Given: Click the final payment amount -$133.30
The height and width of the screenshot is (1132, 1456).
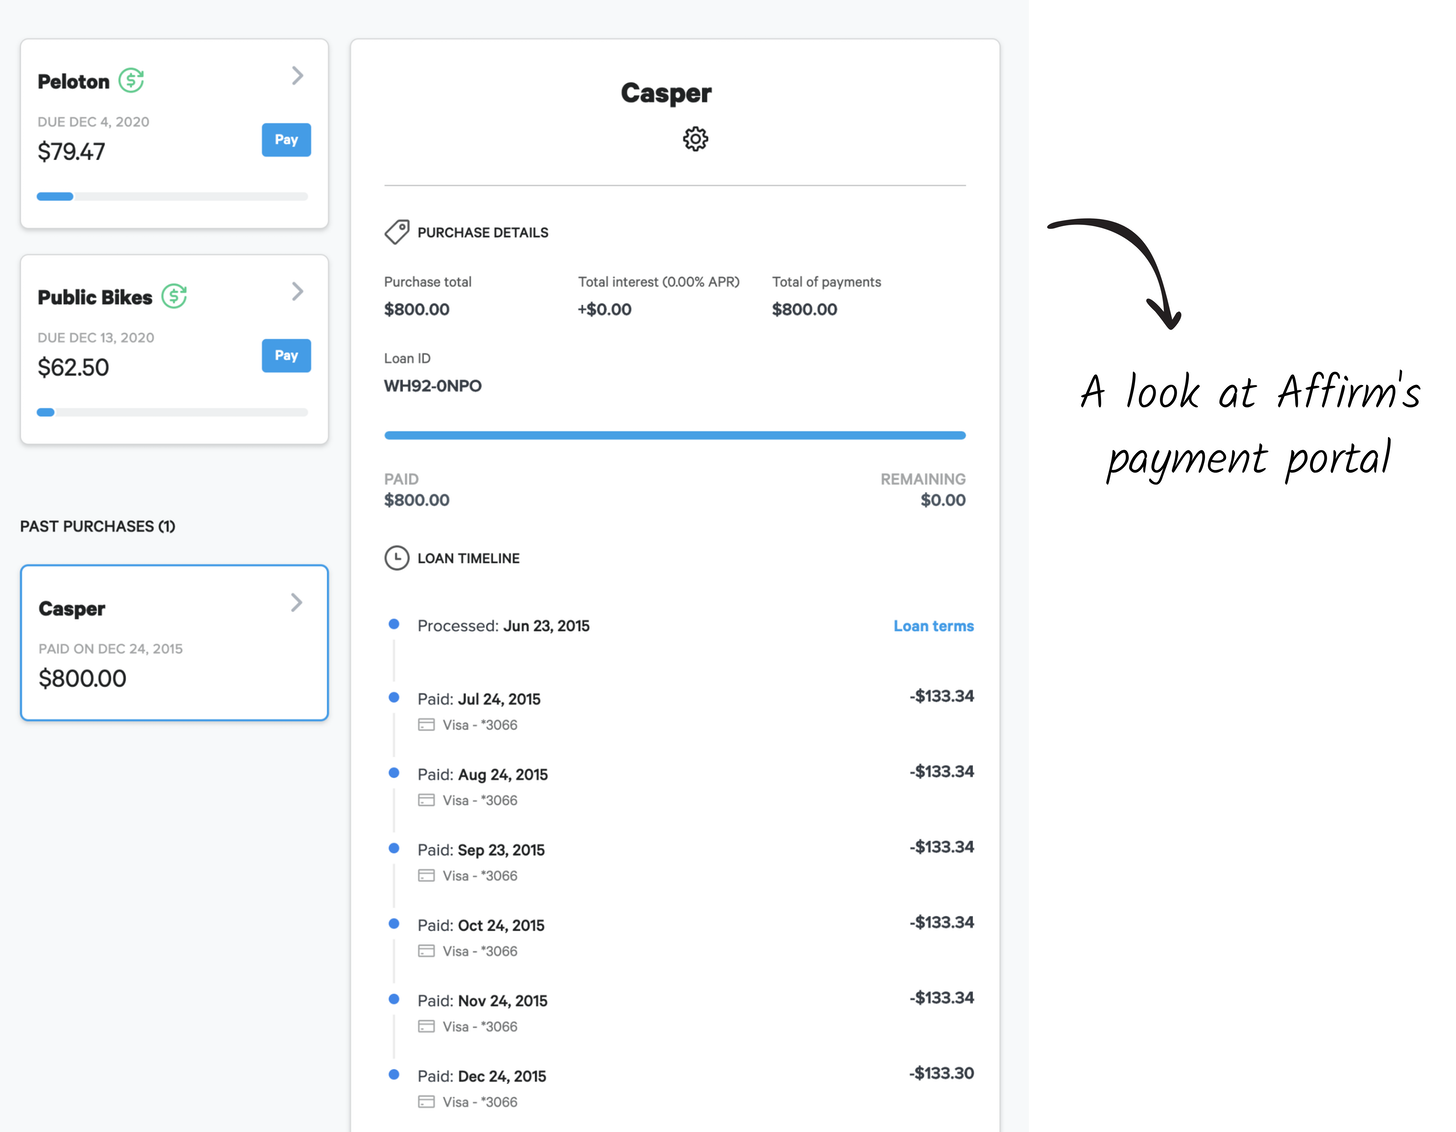Looking at the screenshot, I should (941, 1073).
